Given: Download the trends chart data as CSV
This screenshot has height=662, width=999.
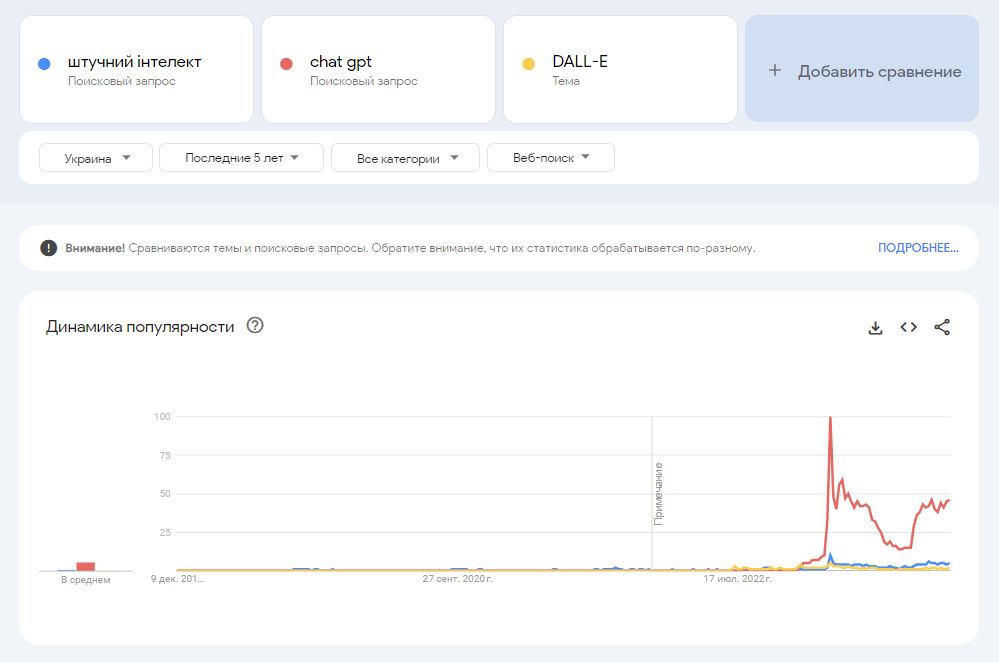Looking at the screenshot, I should tap(876, 326).
